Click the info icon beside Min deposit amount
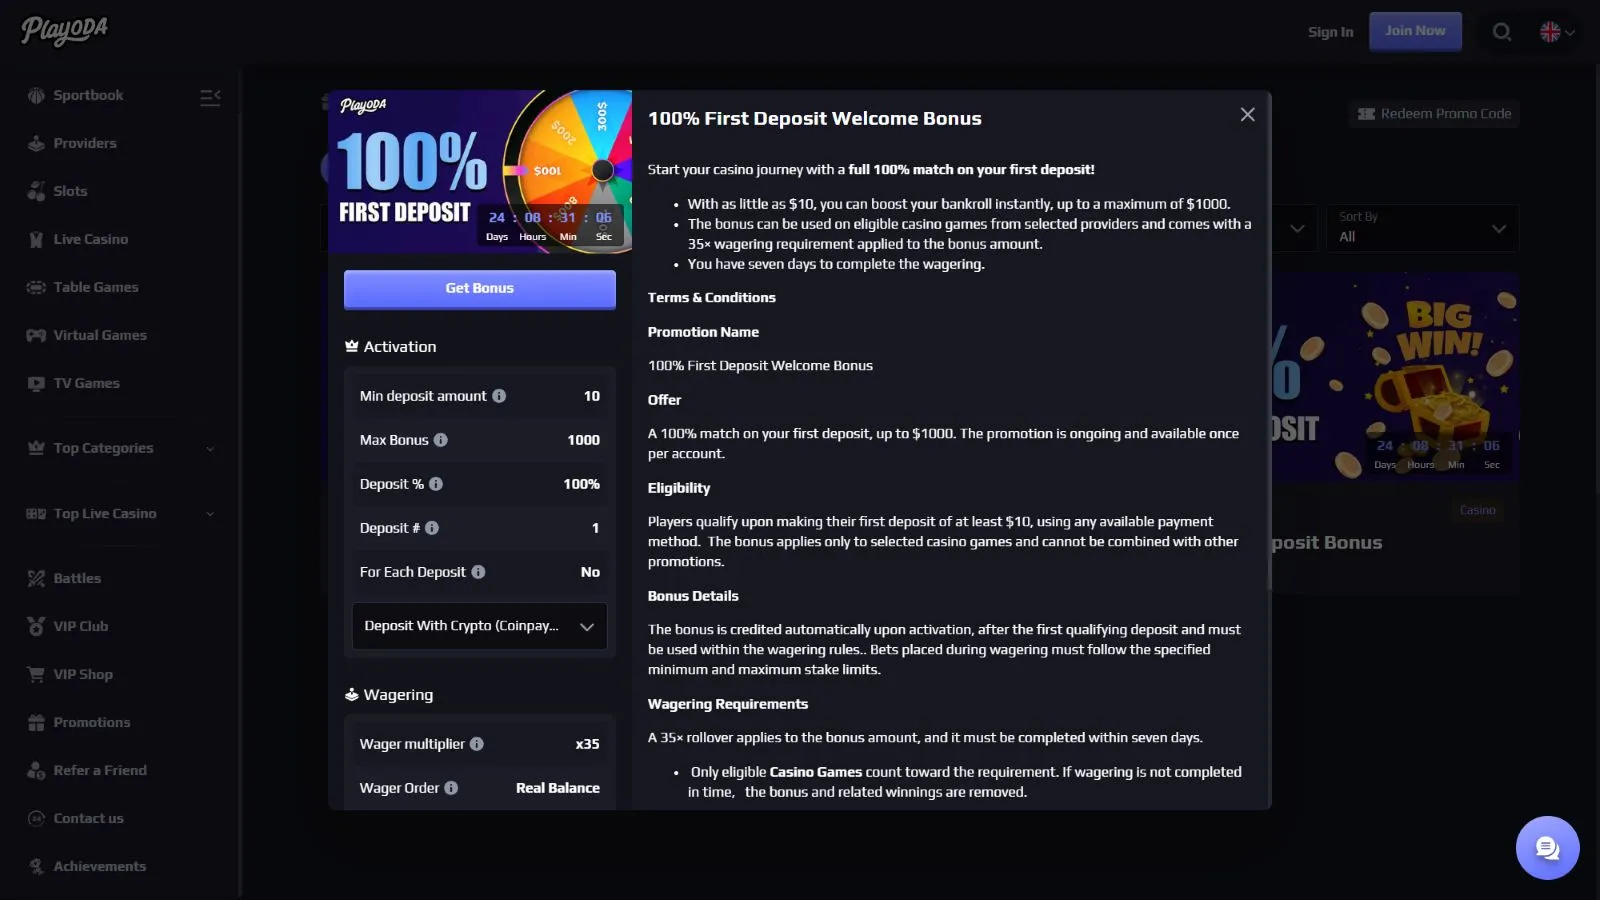 pos(499,396)
